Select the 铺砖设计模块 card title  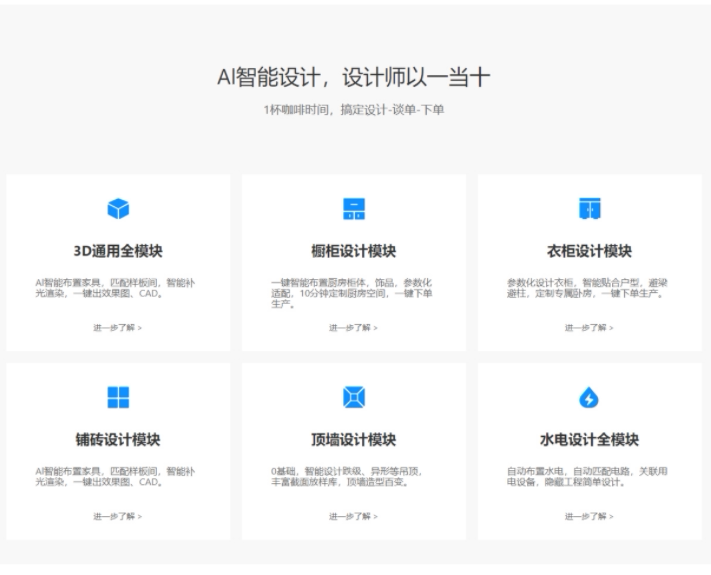(x=118, y=439)
